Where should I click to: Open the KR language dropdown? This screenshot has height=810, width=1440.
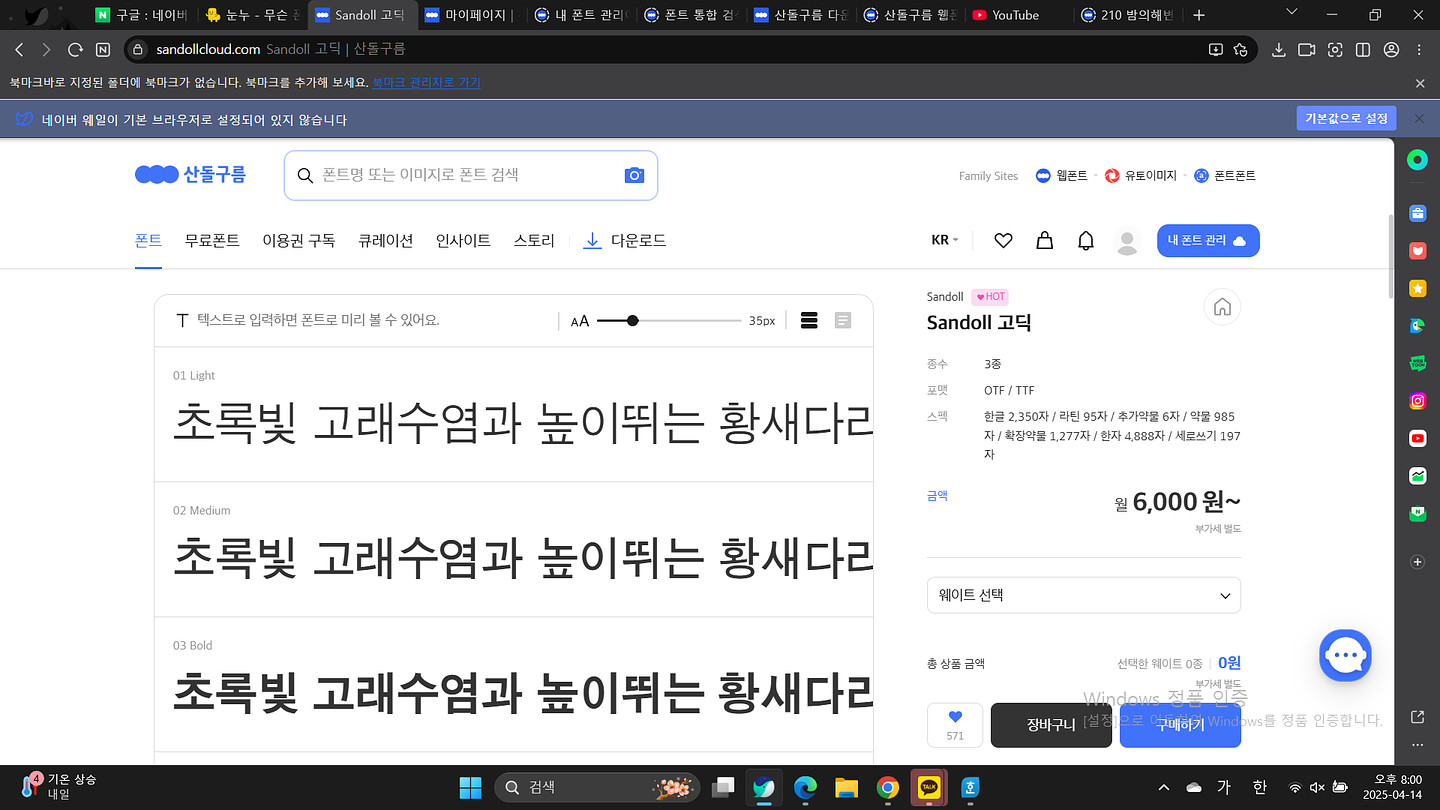pyautogui.click(x=945, y=240)
